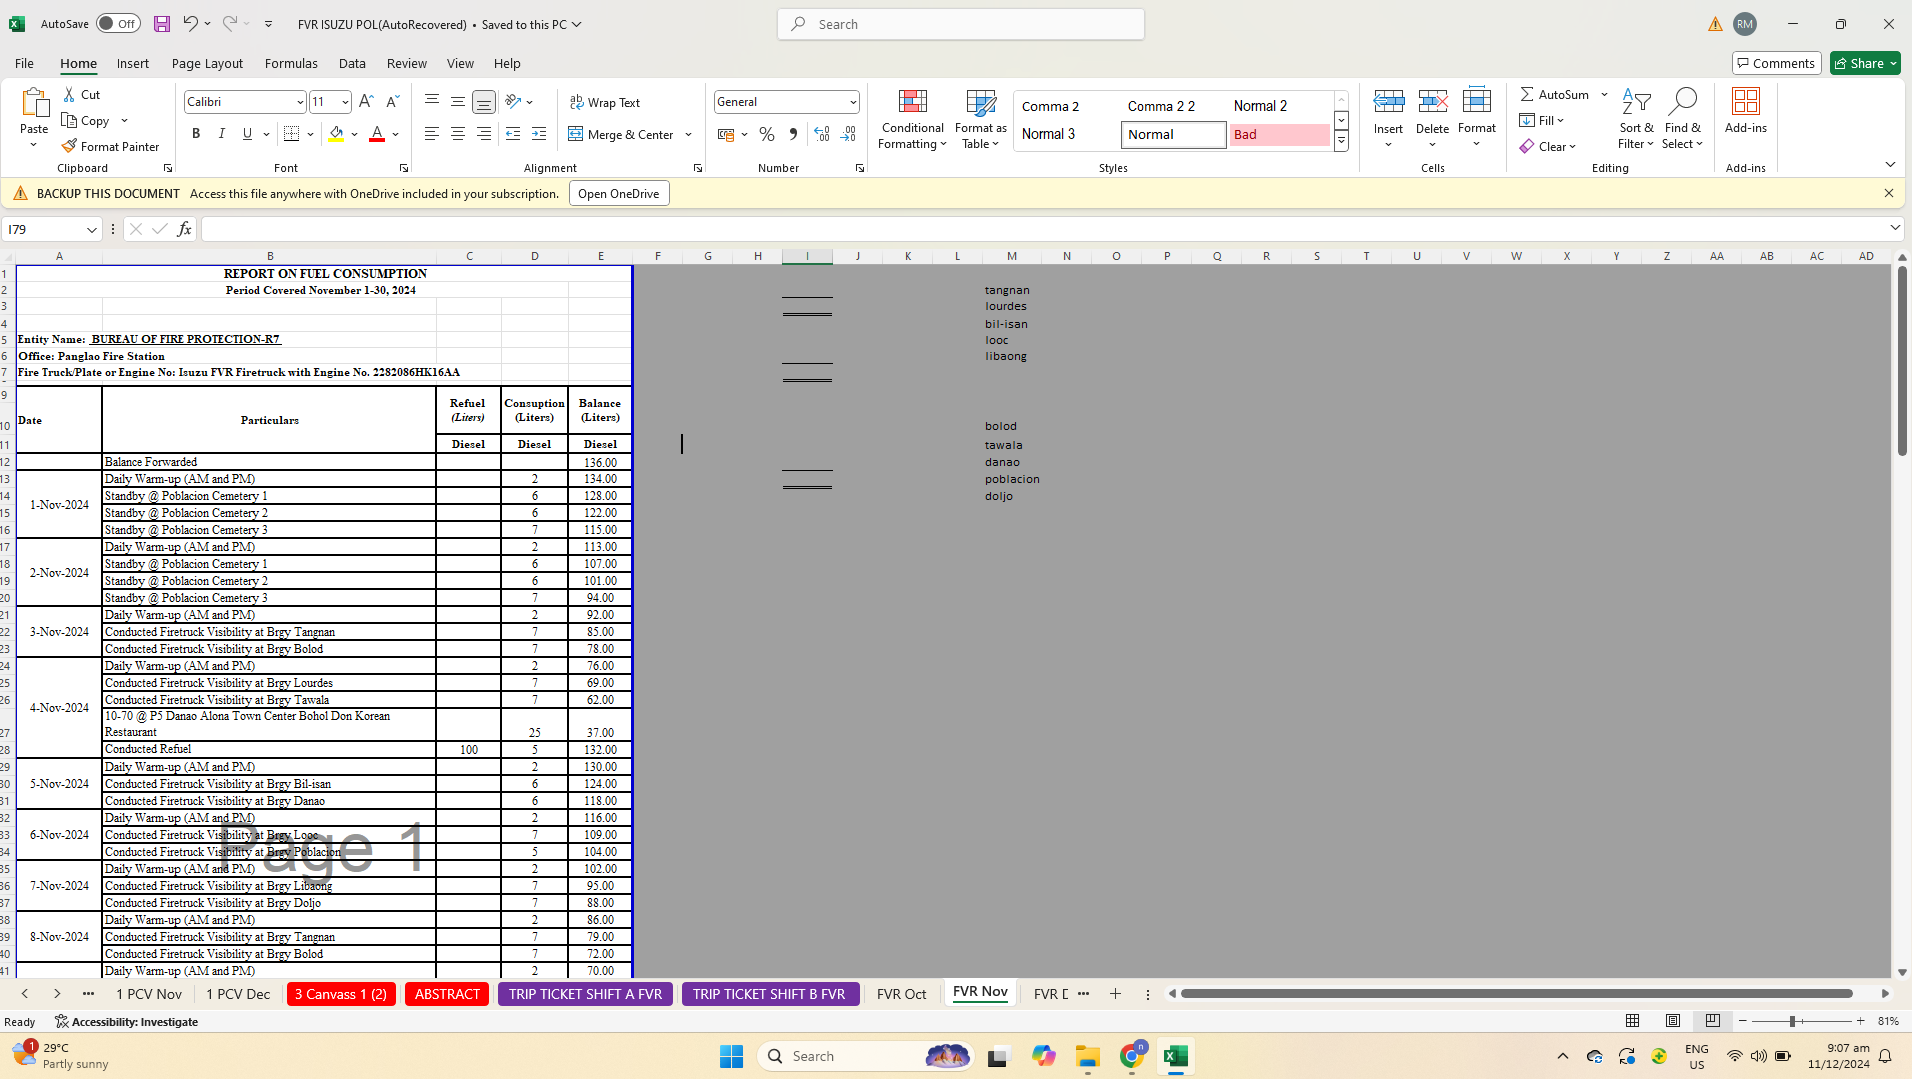Screen dimensions: 1912x1079
Task: Click the Copy button
Action: 86,120
